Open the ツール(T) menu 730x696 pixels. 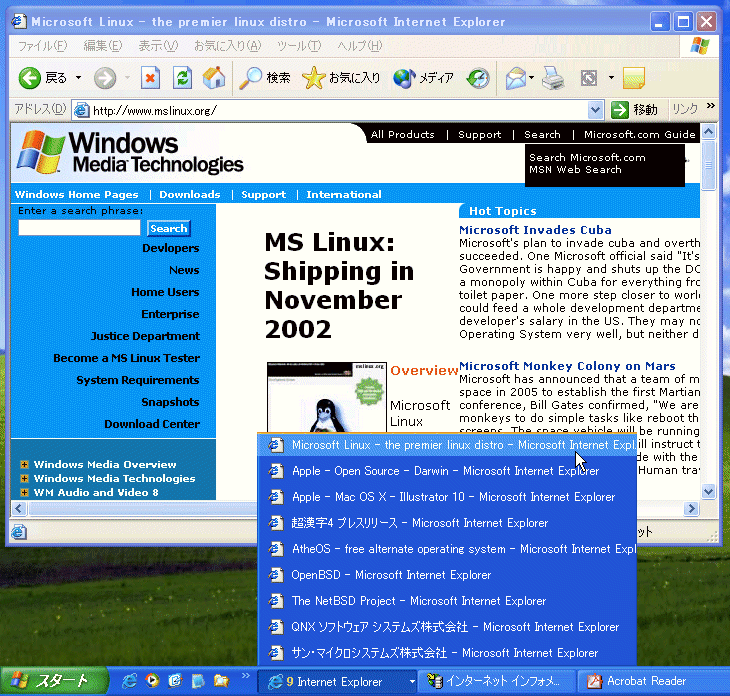tap(299, 46)
